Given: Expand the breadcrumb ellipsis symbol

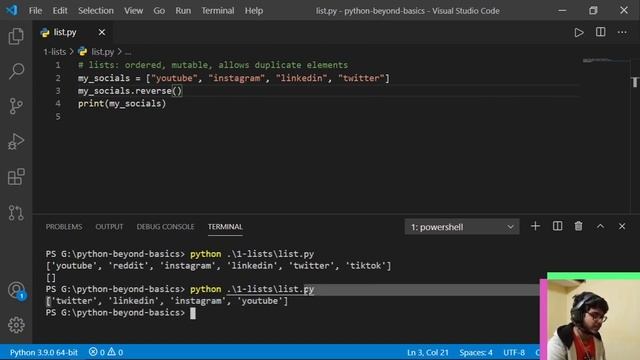Looking at the screenshot, I should pos(128,52).
